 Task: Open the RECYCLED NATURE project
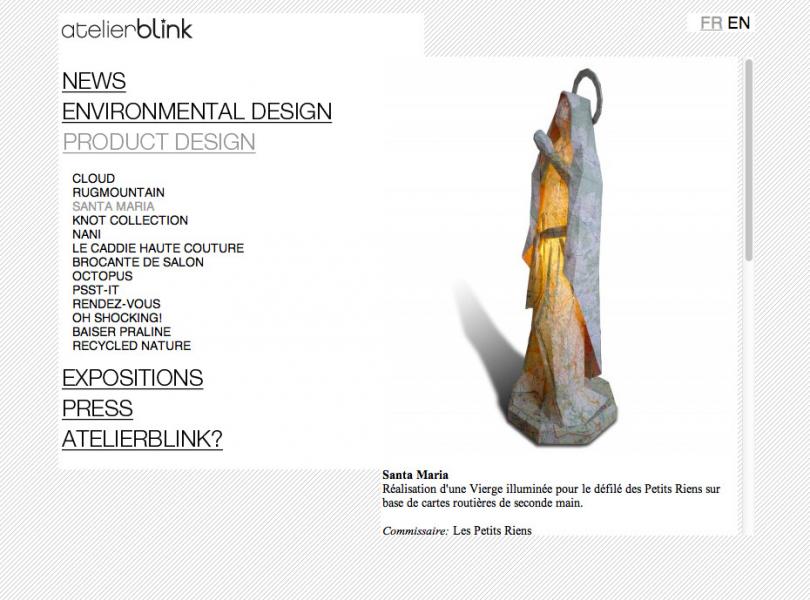tap(132, 346)
